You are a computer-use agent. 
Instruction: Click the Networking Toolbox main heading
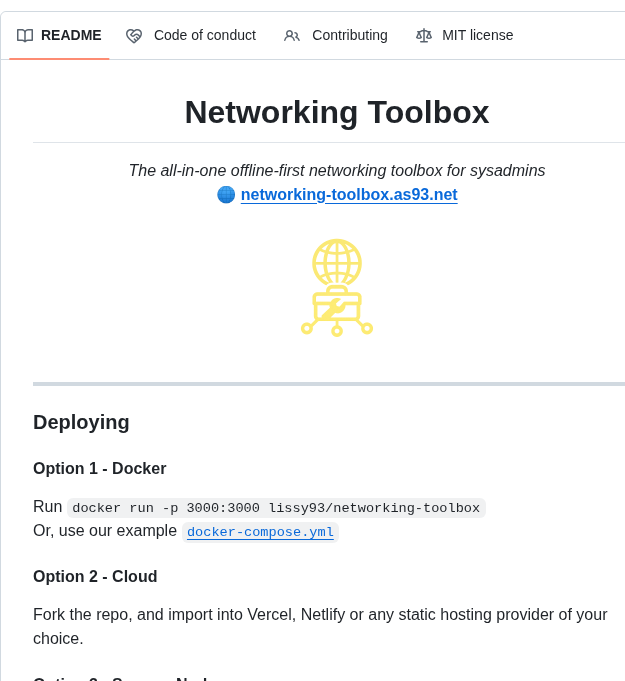point(337,112)
